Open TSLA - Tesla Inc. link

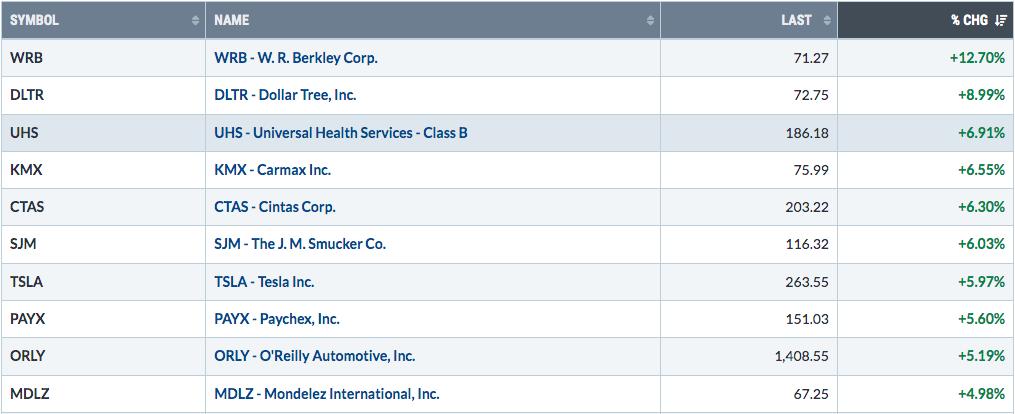coord(264,282)
